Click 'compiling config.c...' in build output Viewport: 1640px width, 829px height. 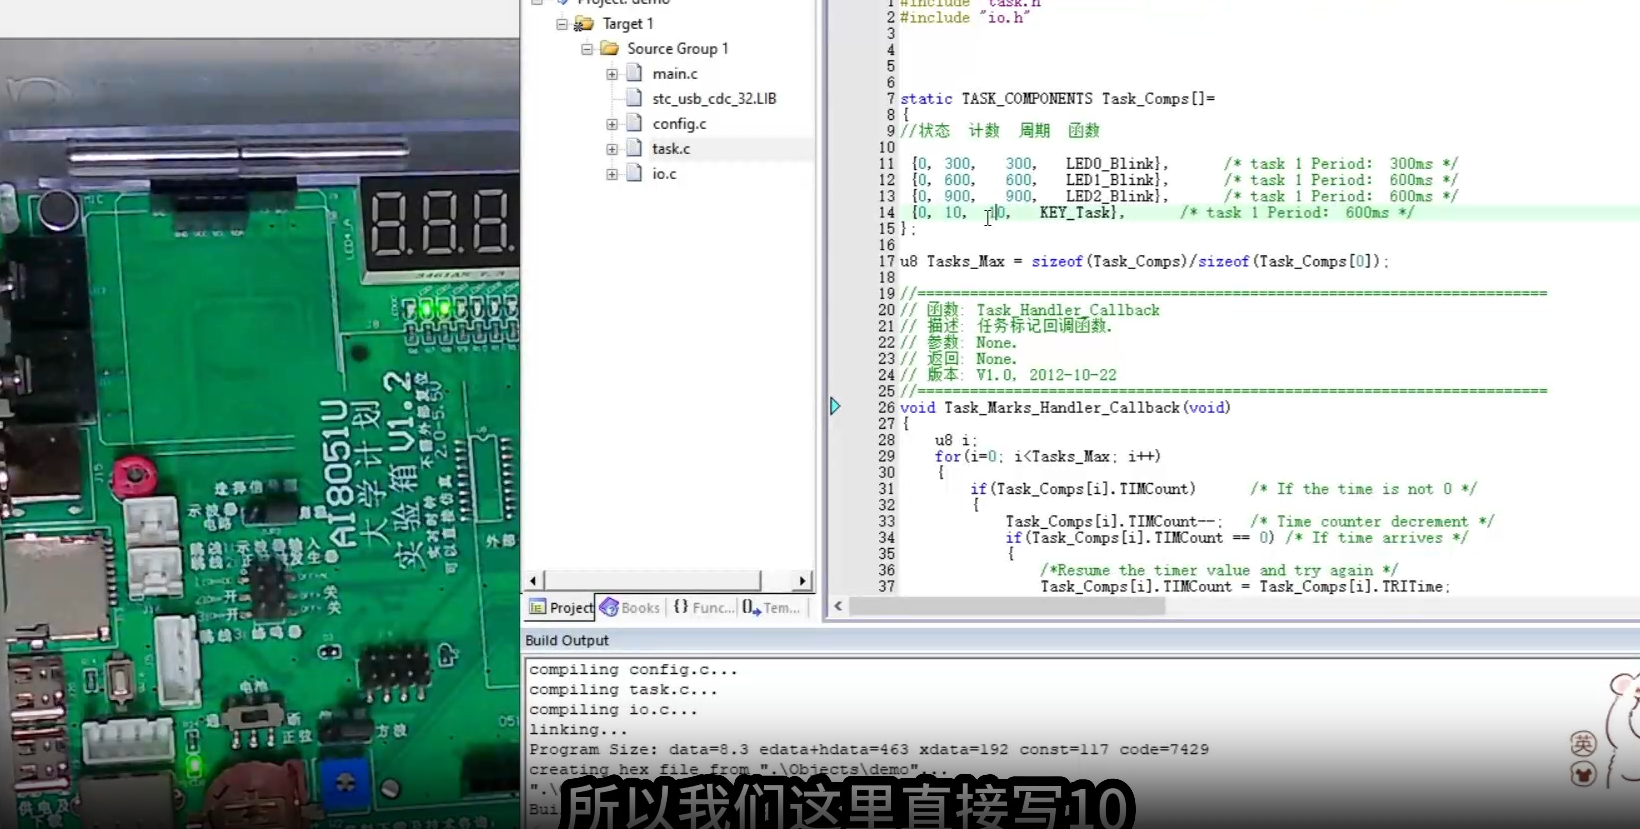633,670
